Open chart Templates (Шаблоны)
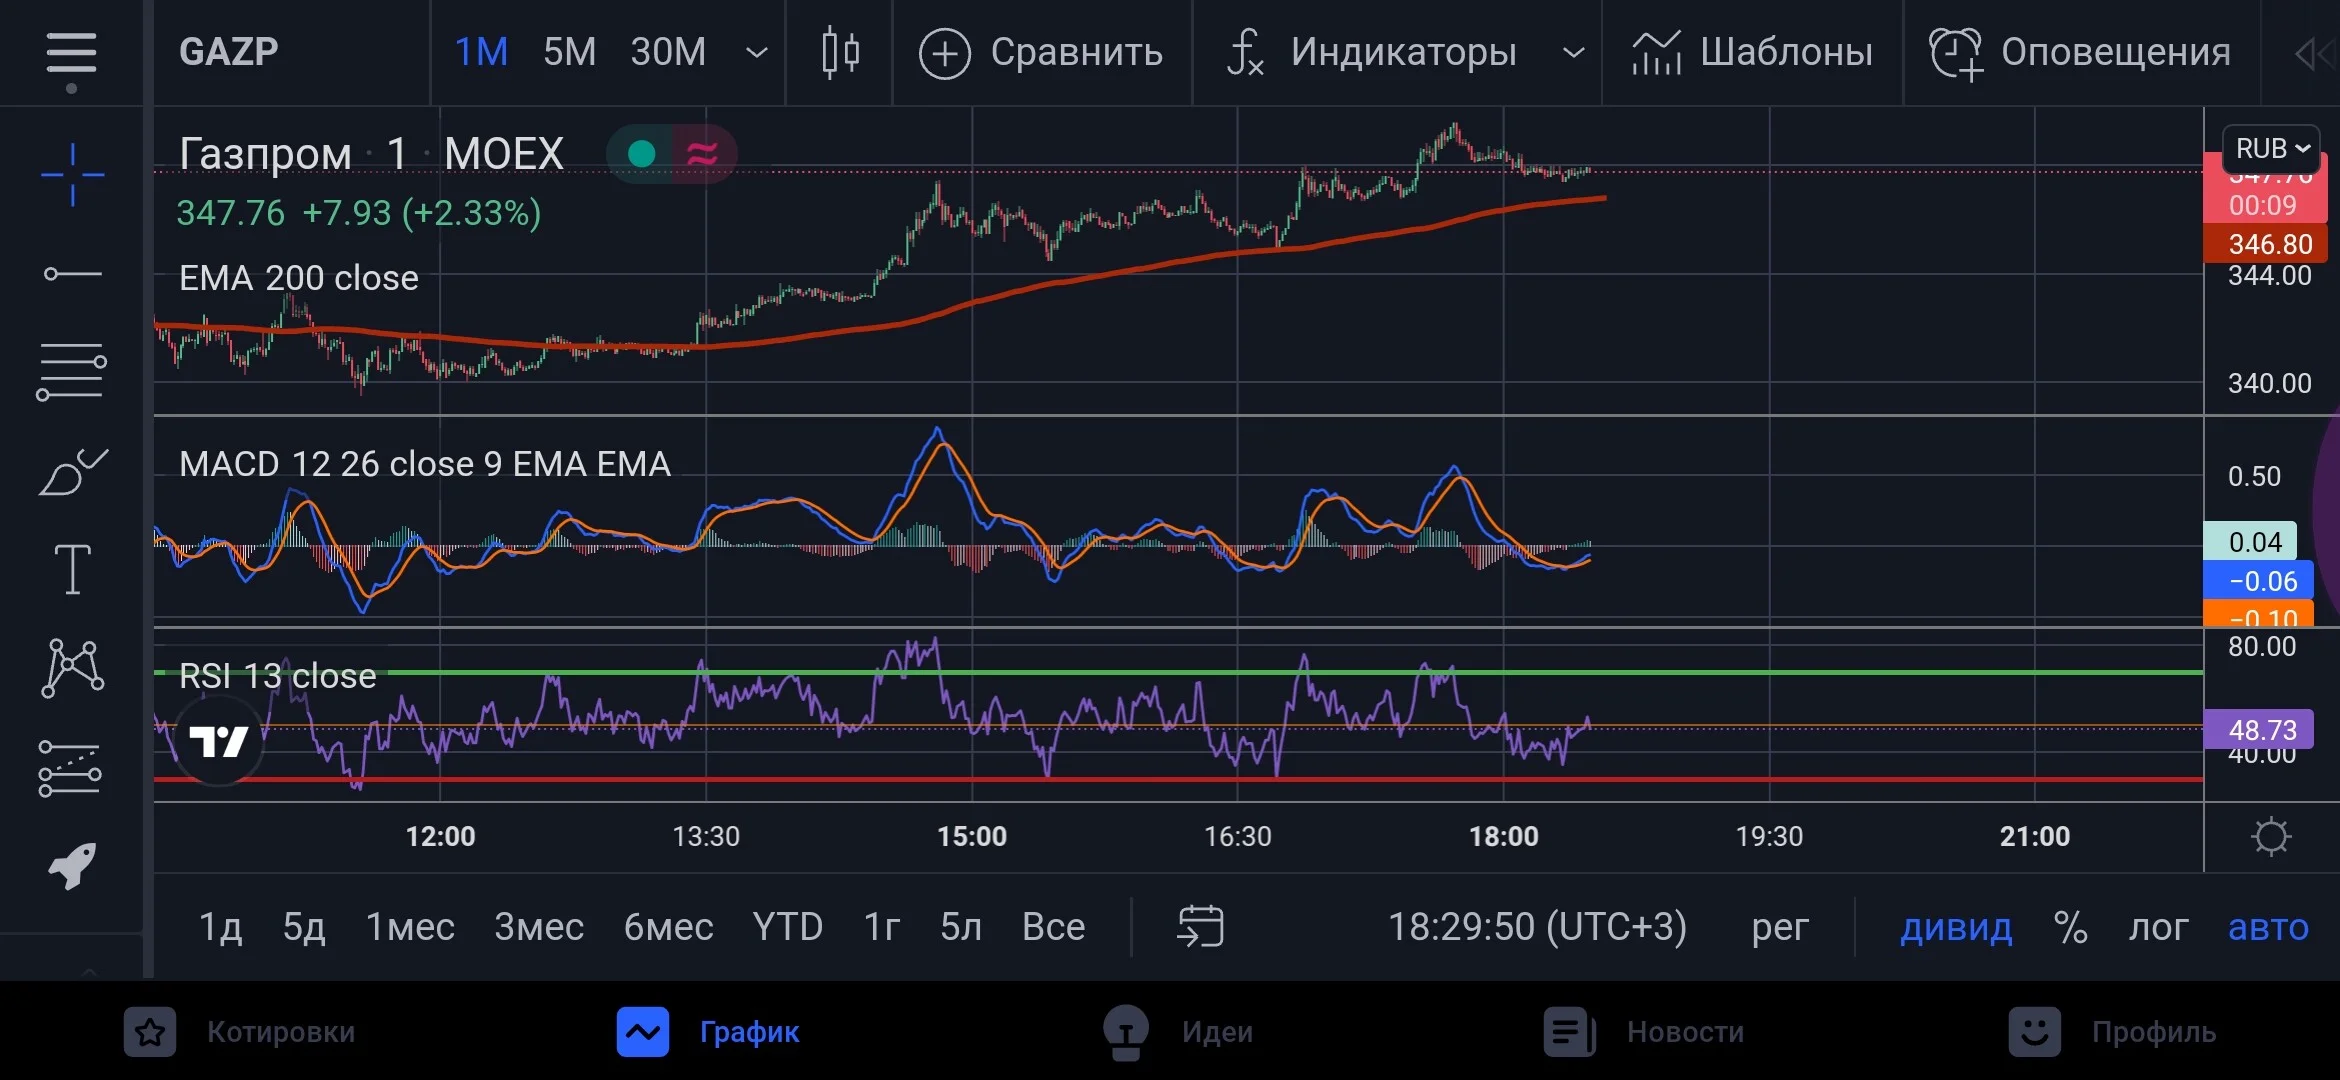 pyautogui.click(x=1752, y=52)
